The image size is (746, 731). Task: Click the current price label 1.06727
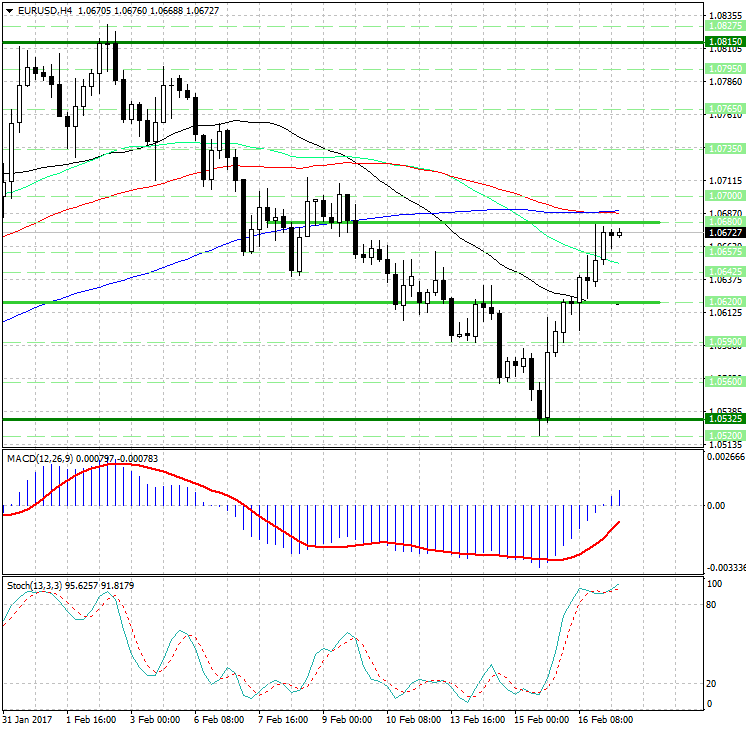coord(725,233)
